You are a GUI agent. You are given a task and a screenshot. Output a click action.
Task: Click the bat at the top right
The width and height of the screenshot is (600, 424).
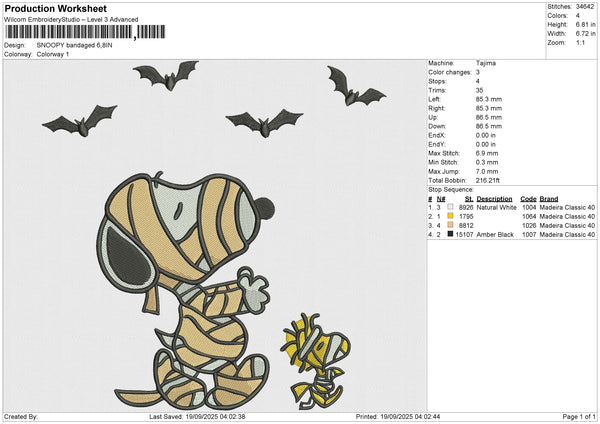pos(356,86)
